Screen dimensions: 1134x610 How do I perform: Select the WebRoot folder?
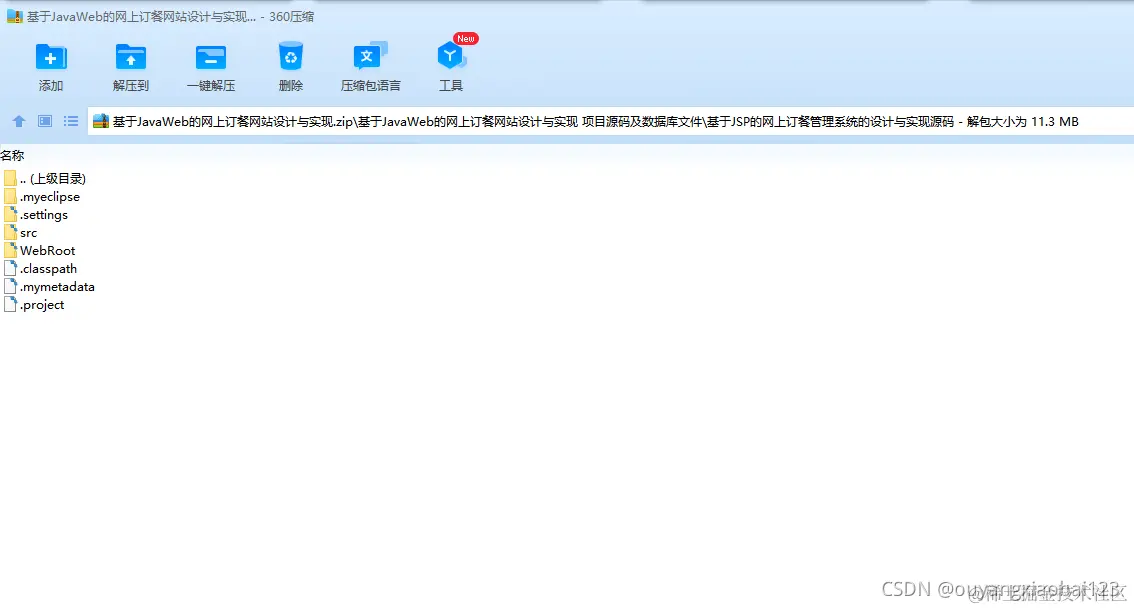[40, 251]
